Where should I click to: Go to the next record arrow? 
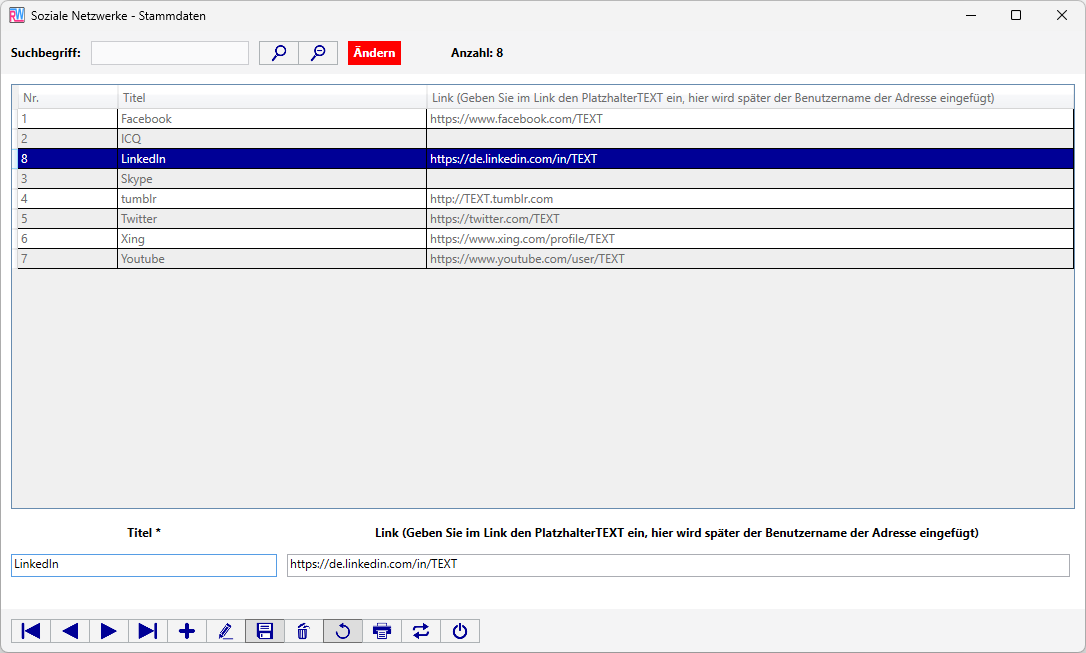point(109,631)
